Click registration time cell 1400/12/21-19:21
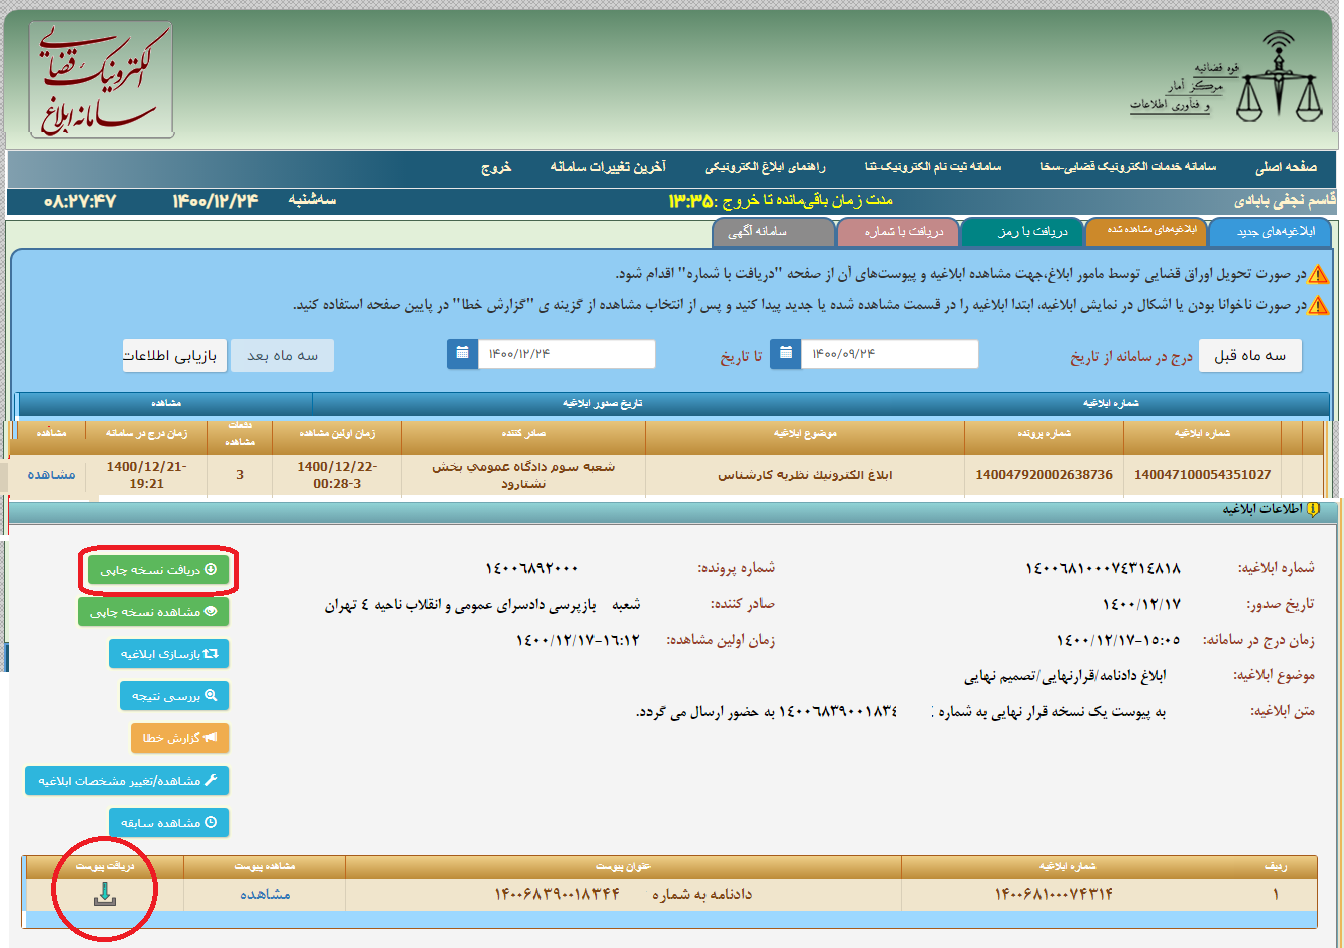This screenshot has height=948, width=1344. tap(146, 474)
